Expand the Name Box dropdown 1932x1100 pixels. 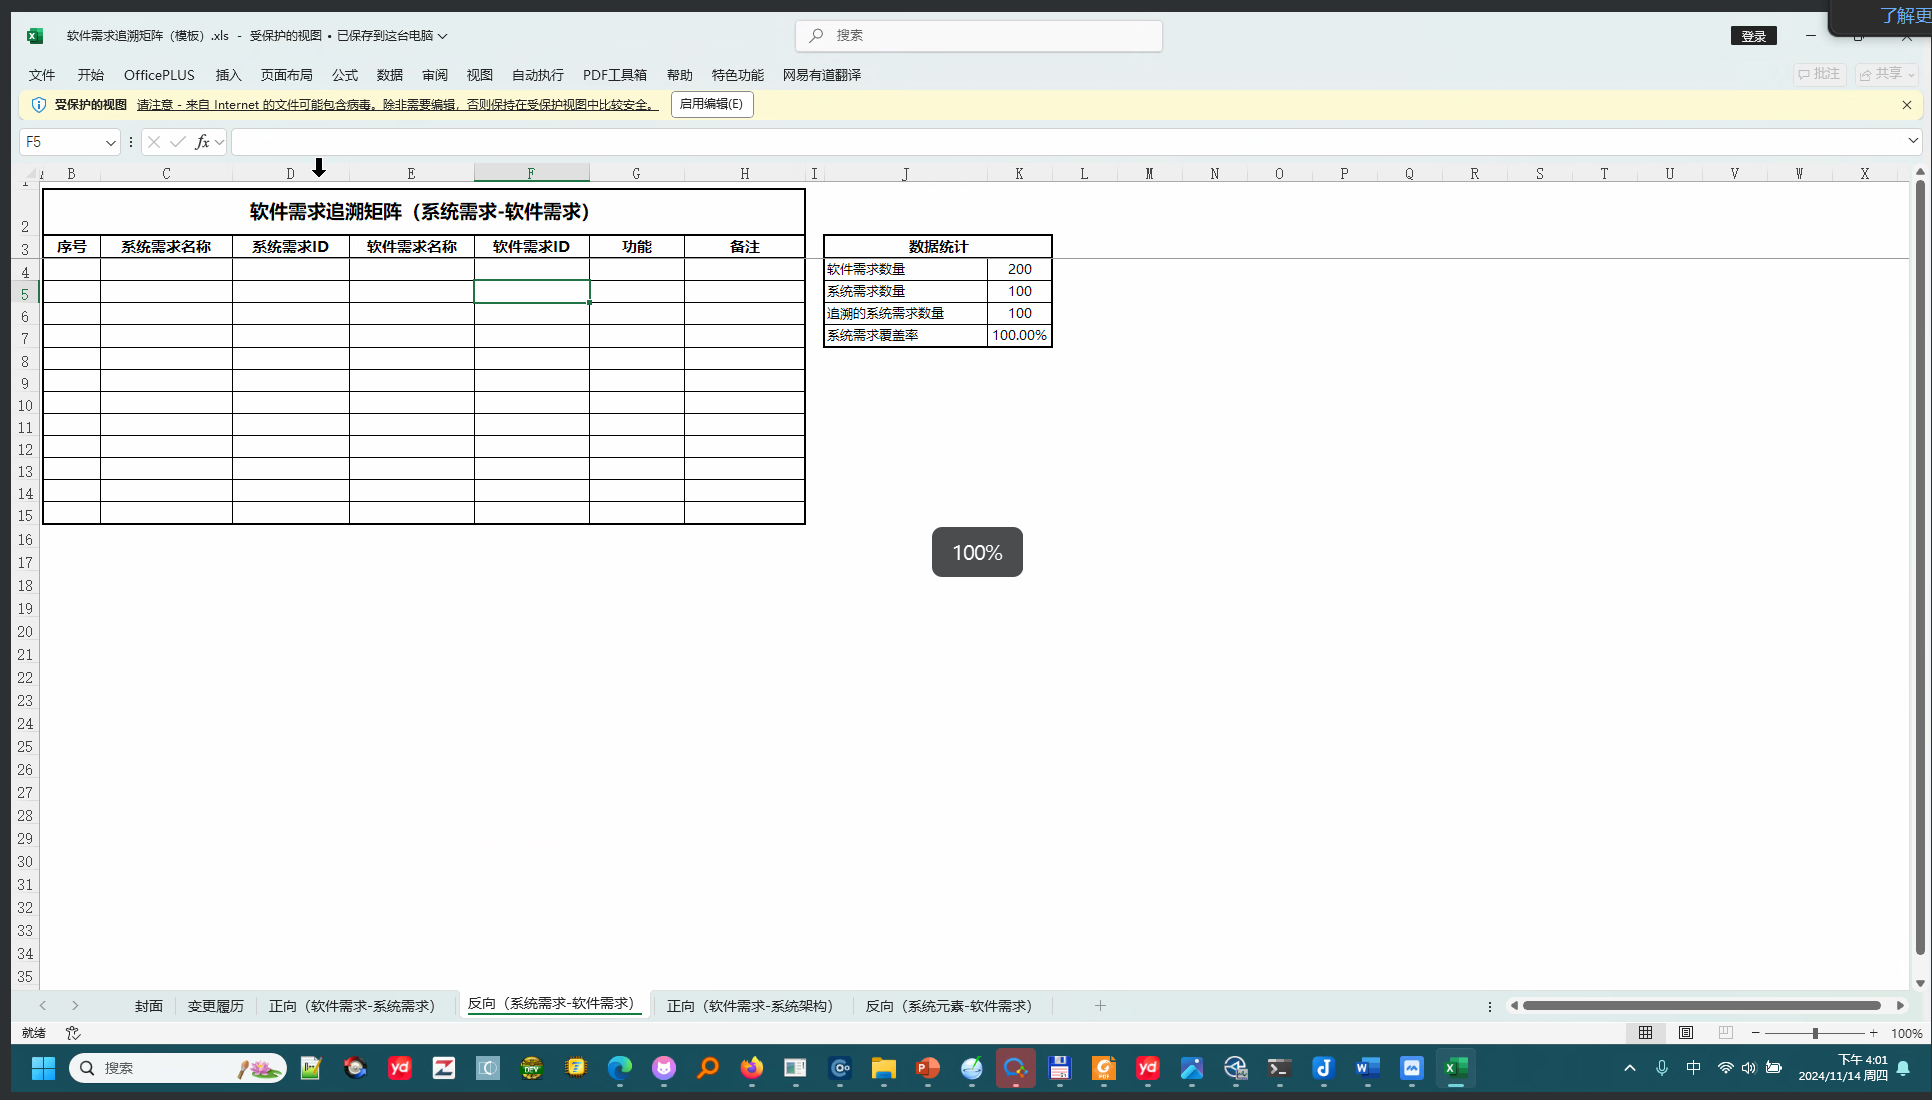pos(110,142)
